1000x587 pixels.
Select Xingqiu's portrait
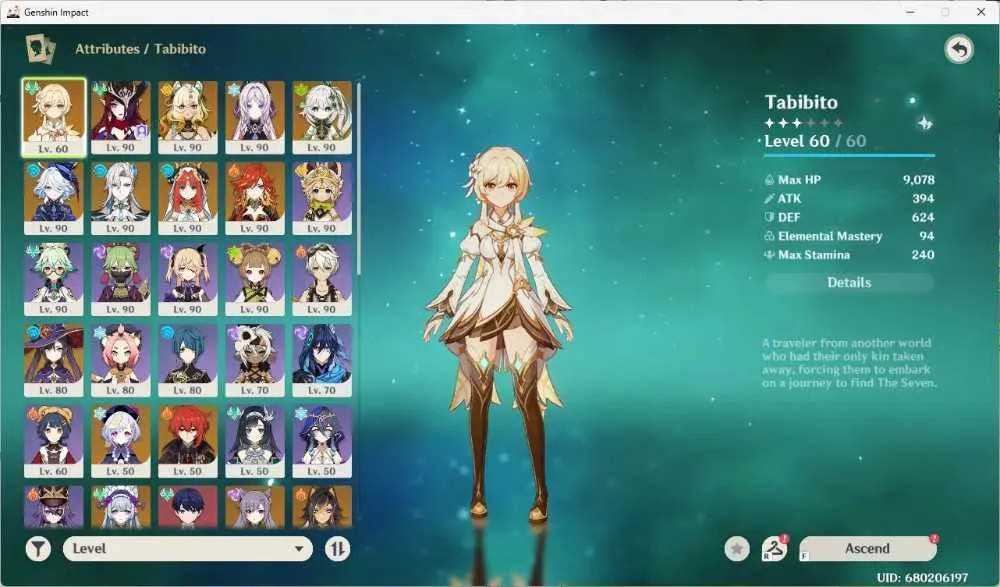[188, 360]
